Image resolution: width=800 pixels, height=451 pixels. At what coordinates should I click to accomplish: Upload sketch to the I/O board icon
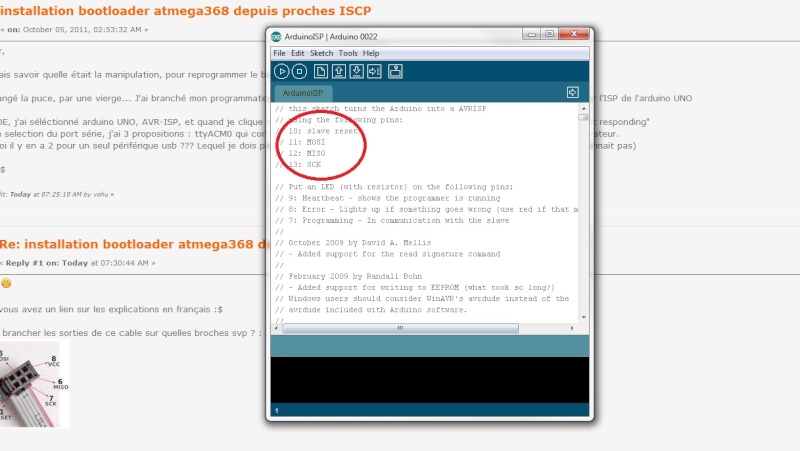(374, 71)
